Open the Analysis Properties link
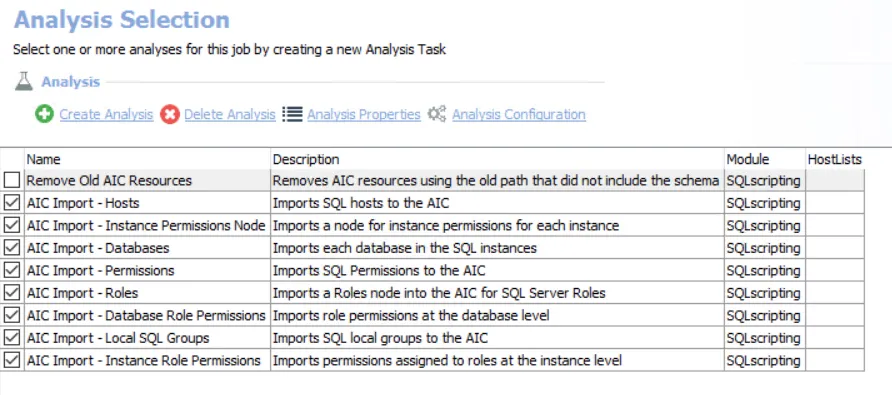 [x=364, y=114]
